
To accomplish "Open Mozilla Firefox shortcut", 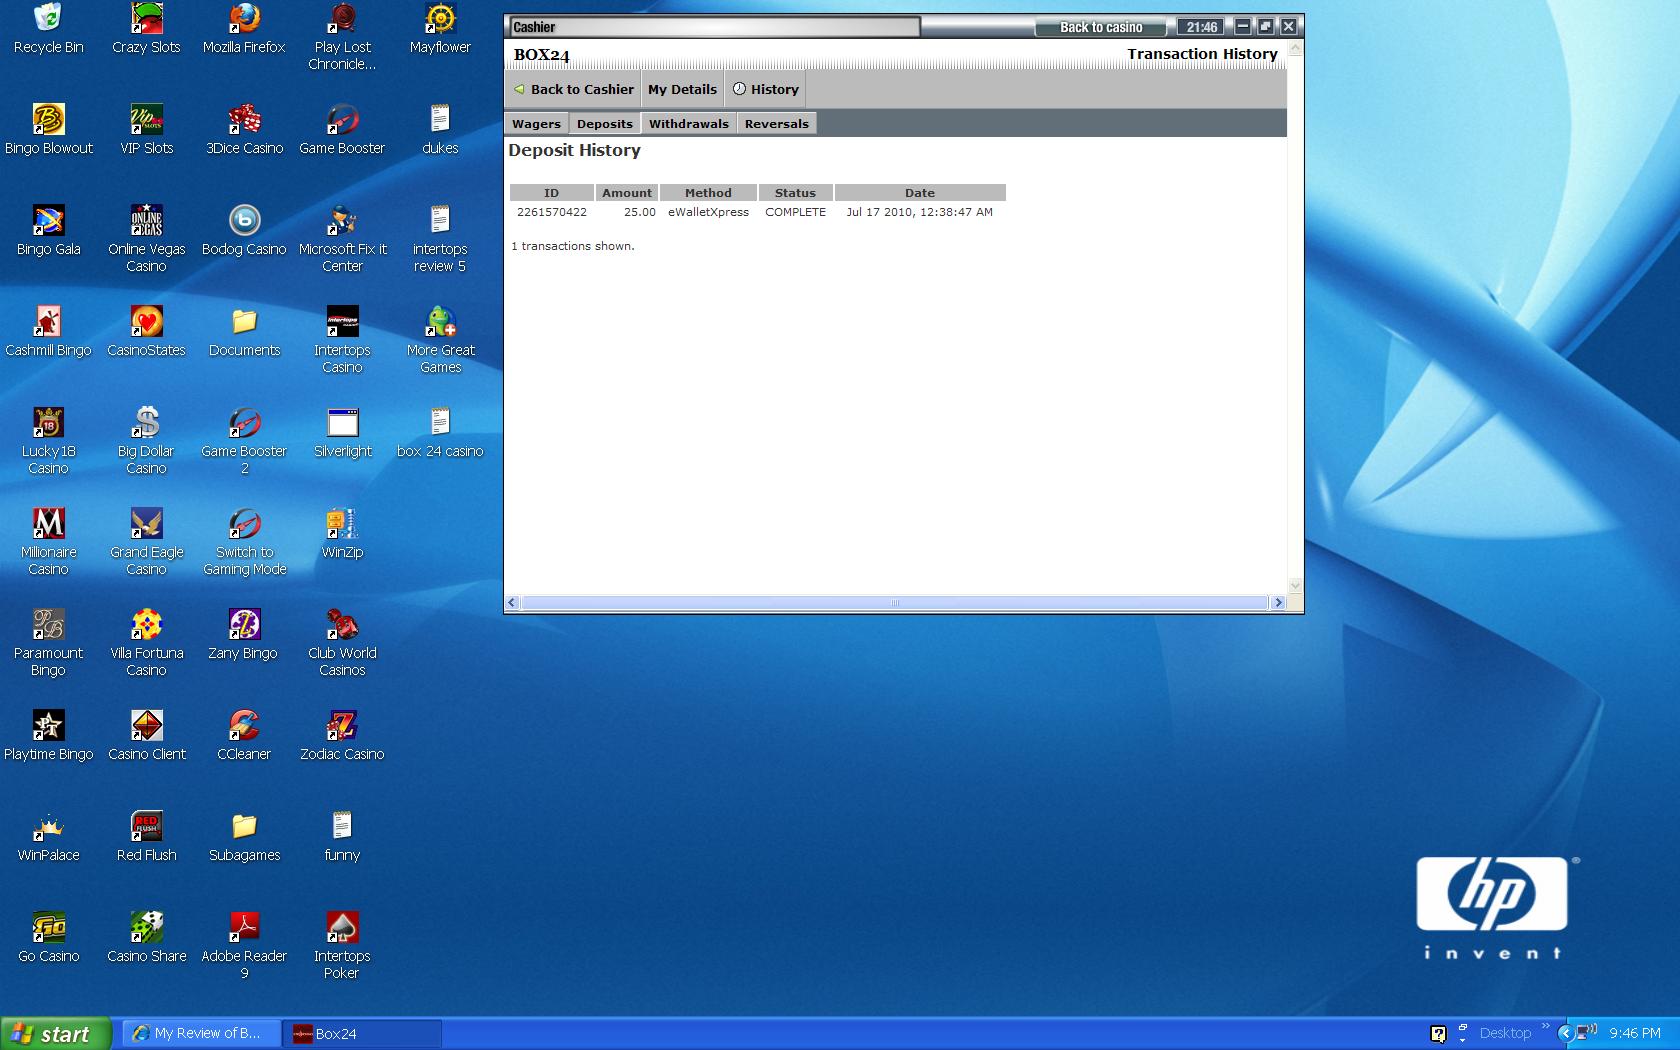I will [x=244, y=29].
